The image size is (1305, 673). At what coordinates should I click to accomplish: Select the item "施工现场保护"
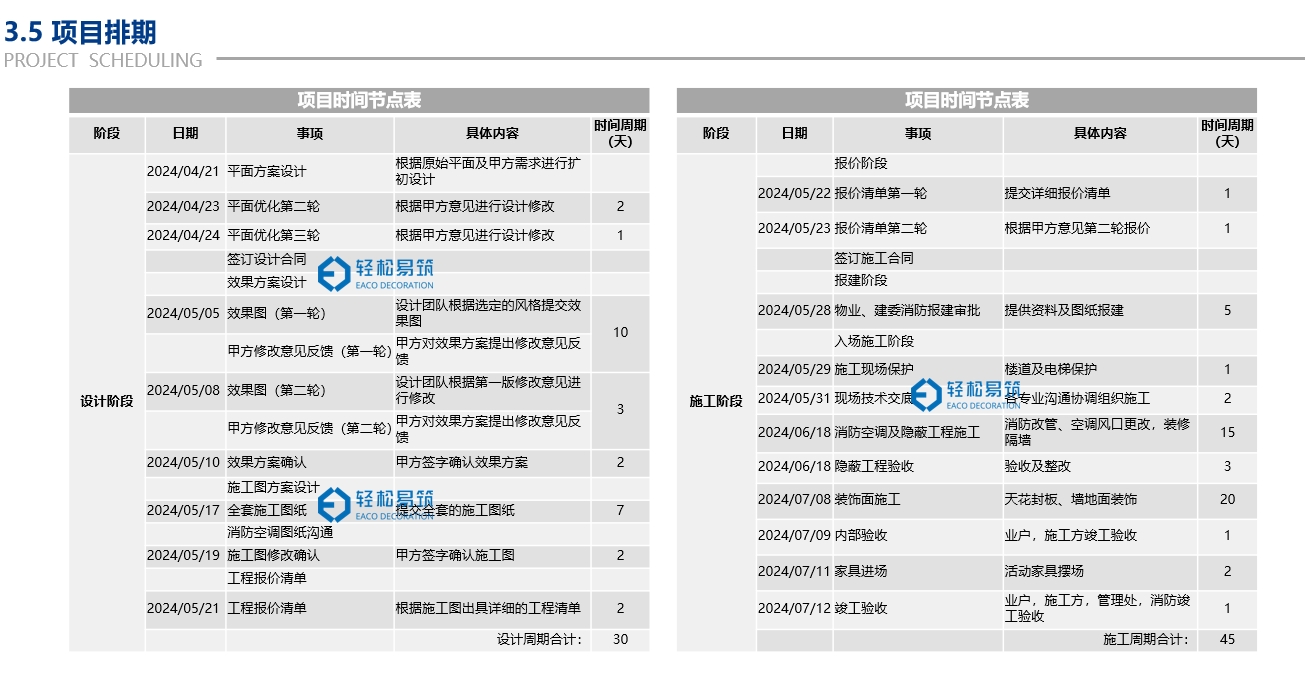(874, 370)
